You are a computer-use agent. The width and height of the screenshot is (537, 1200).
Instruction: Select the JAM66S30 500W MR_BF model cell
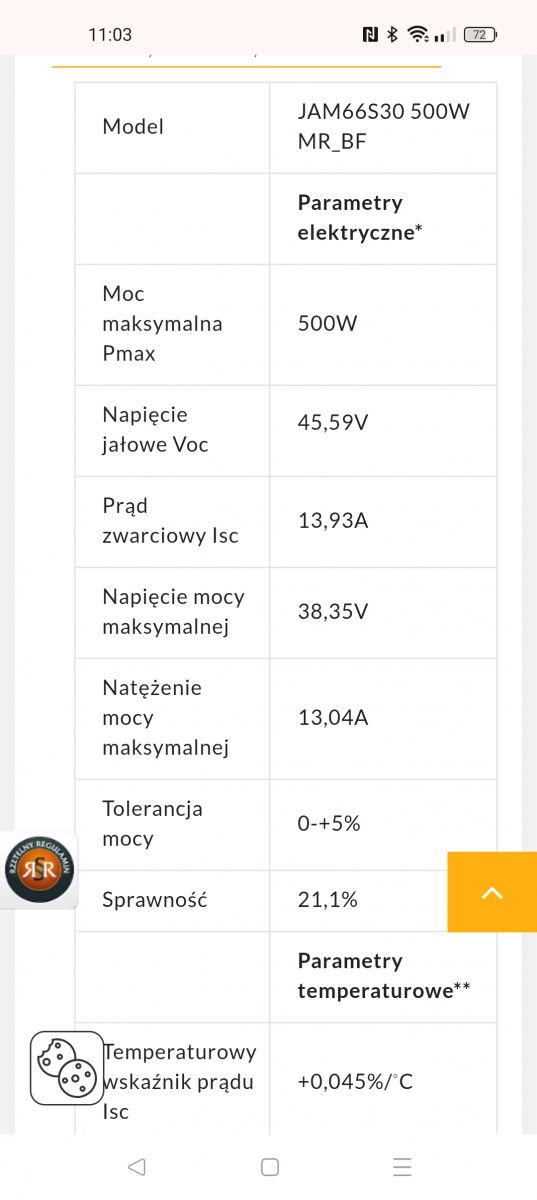point(383,127)
